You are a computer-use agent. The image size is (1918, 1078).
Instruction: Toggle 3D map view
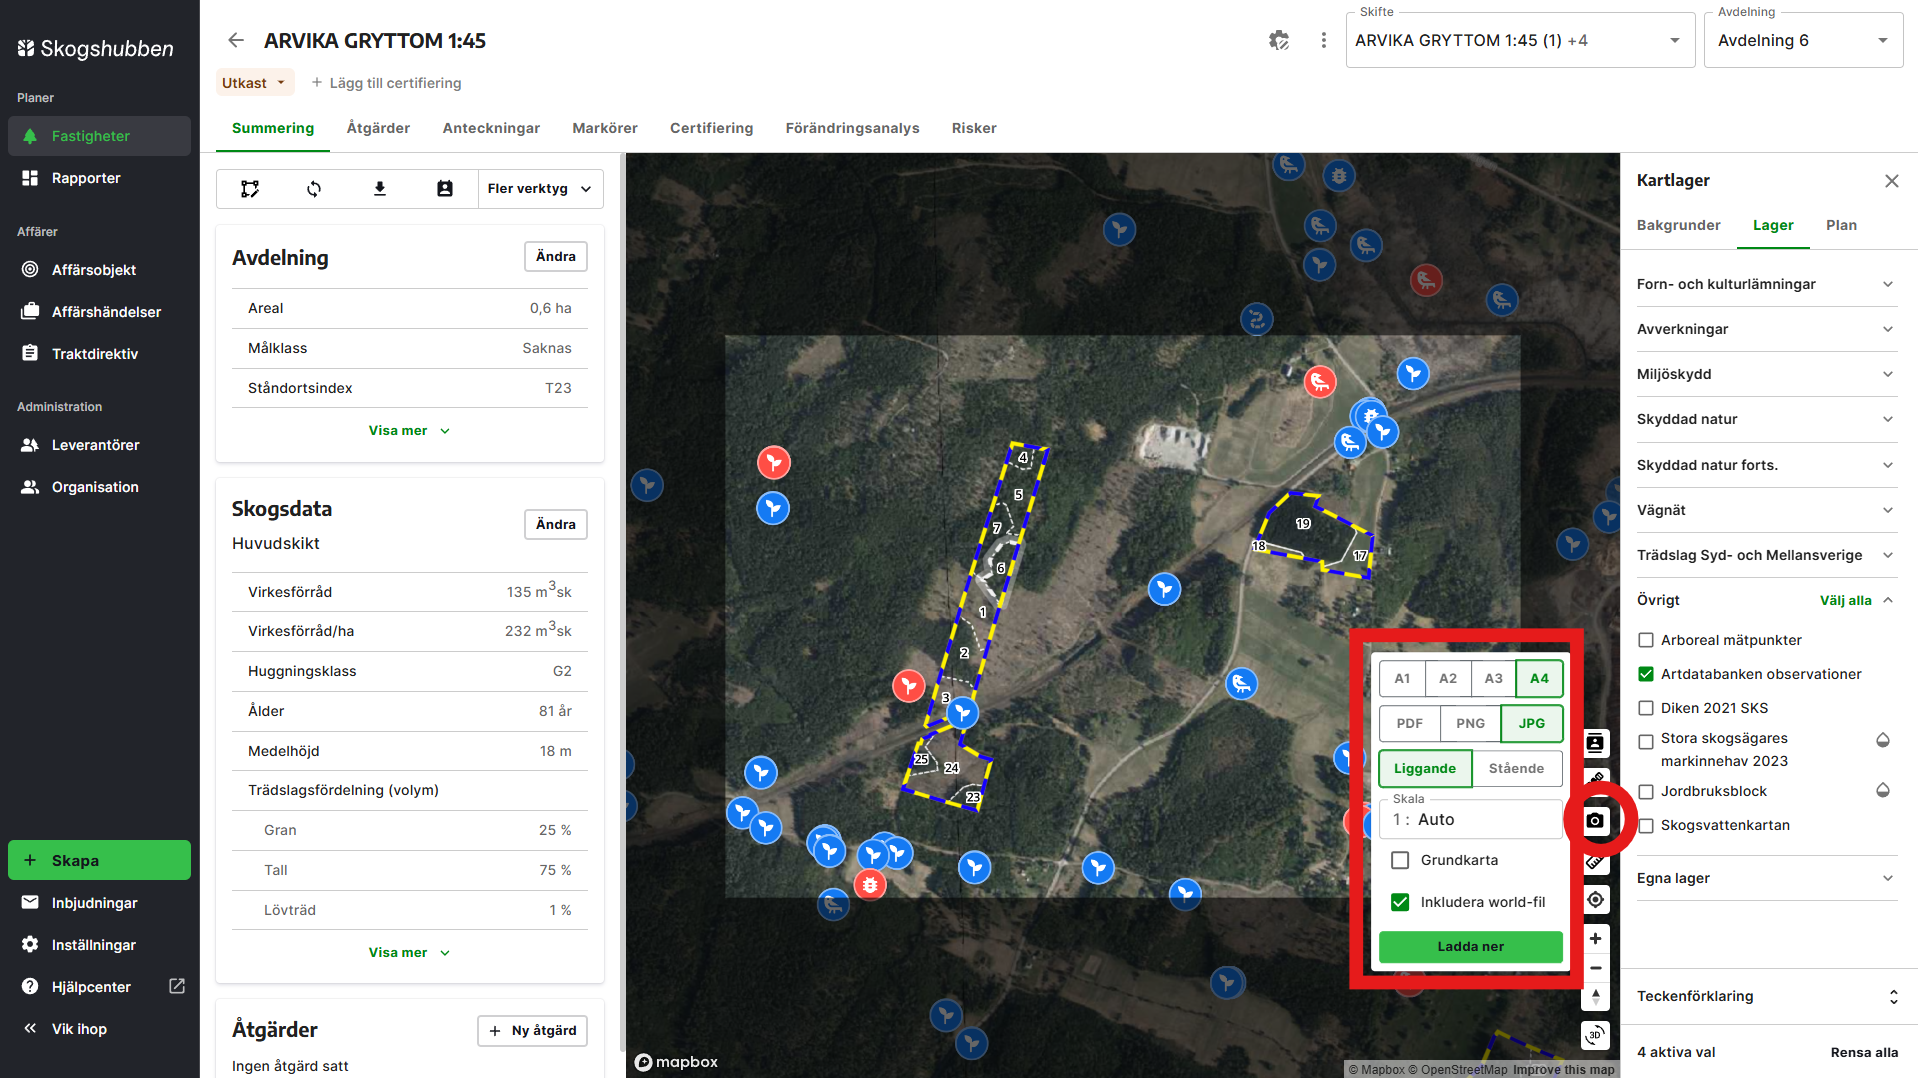pos(1596,1035)
